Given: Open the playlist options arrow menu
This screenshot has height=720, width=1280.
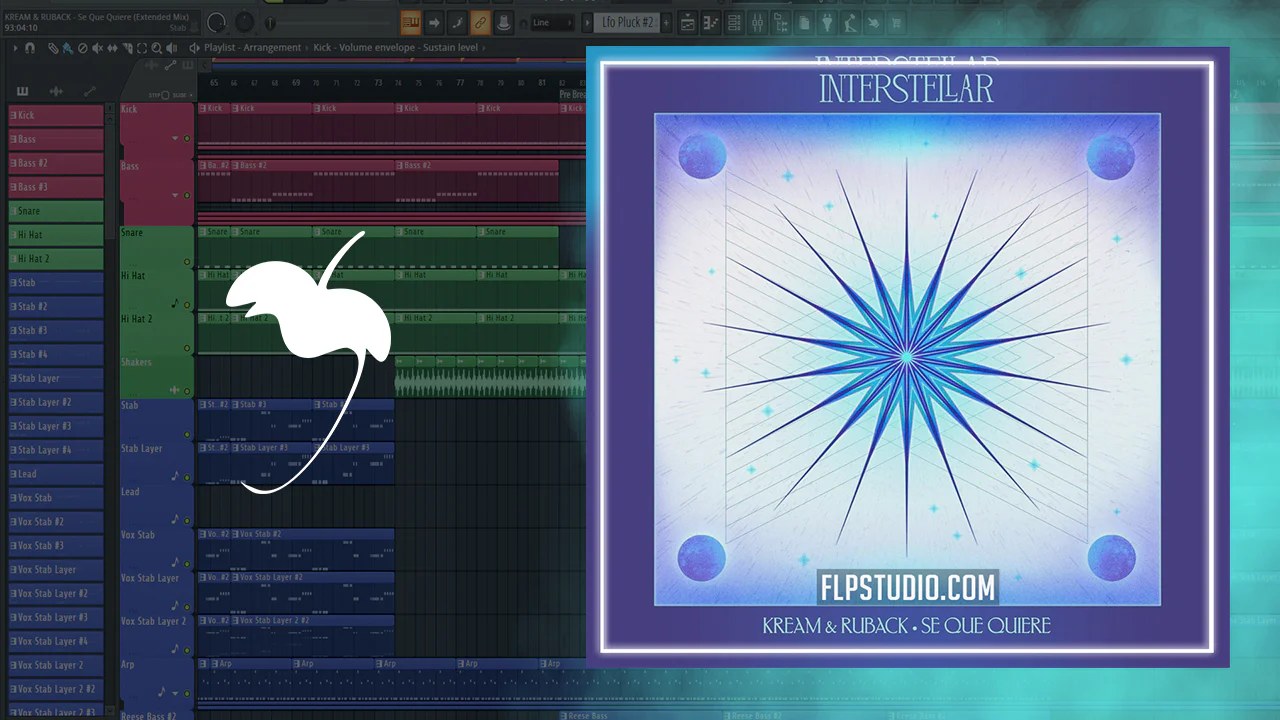Looking at the screenshot, I should click(x=16, y=48).
